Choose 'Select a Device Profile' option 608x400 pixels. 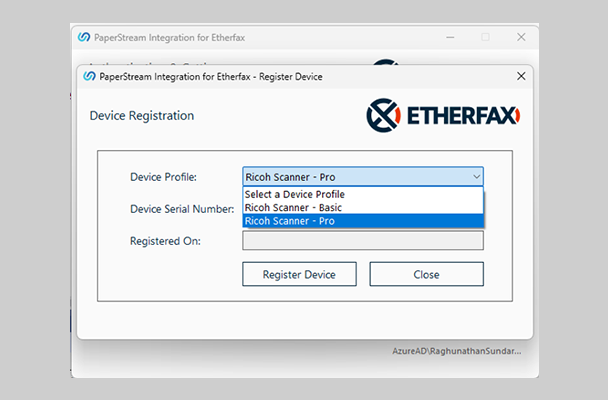pyautogui.click(x=363, y=194)
